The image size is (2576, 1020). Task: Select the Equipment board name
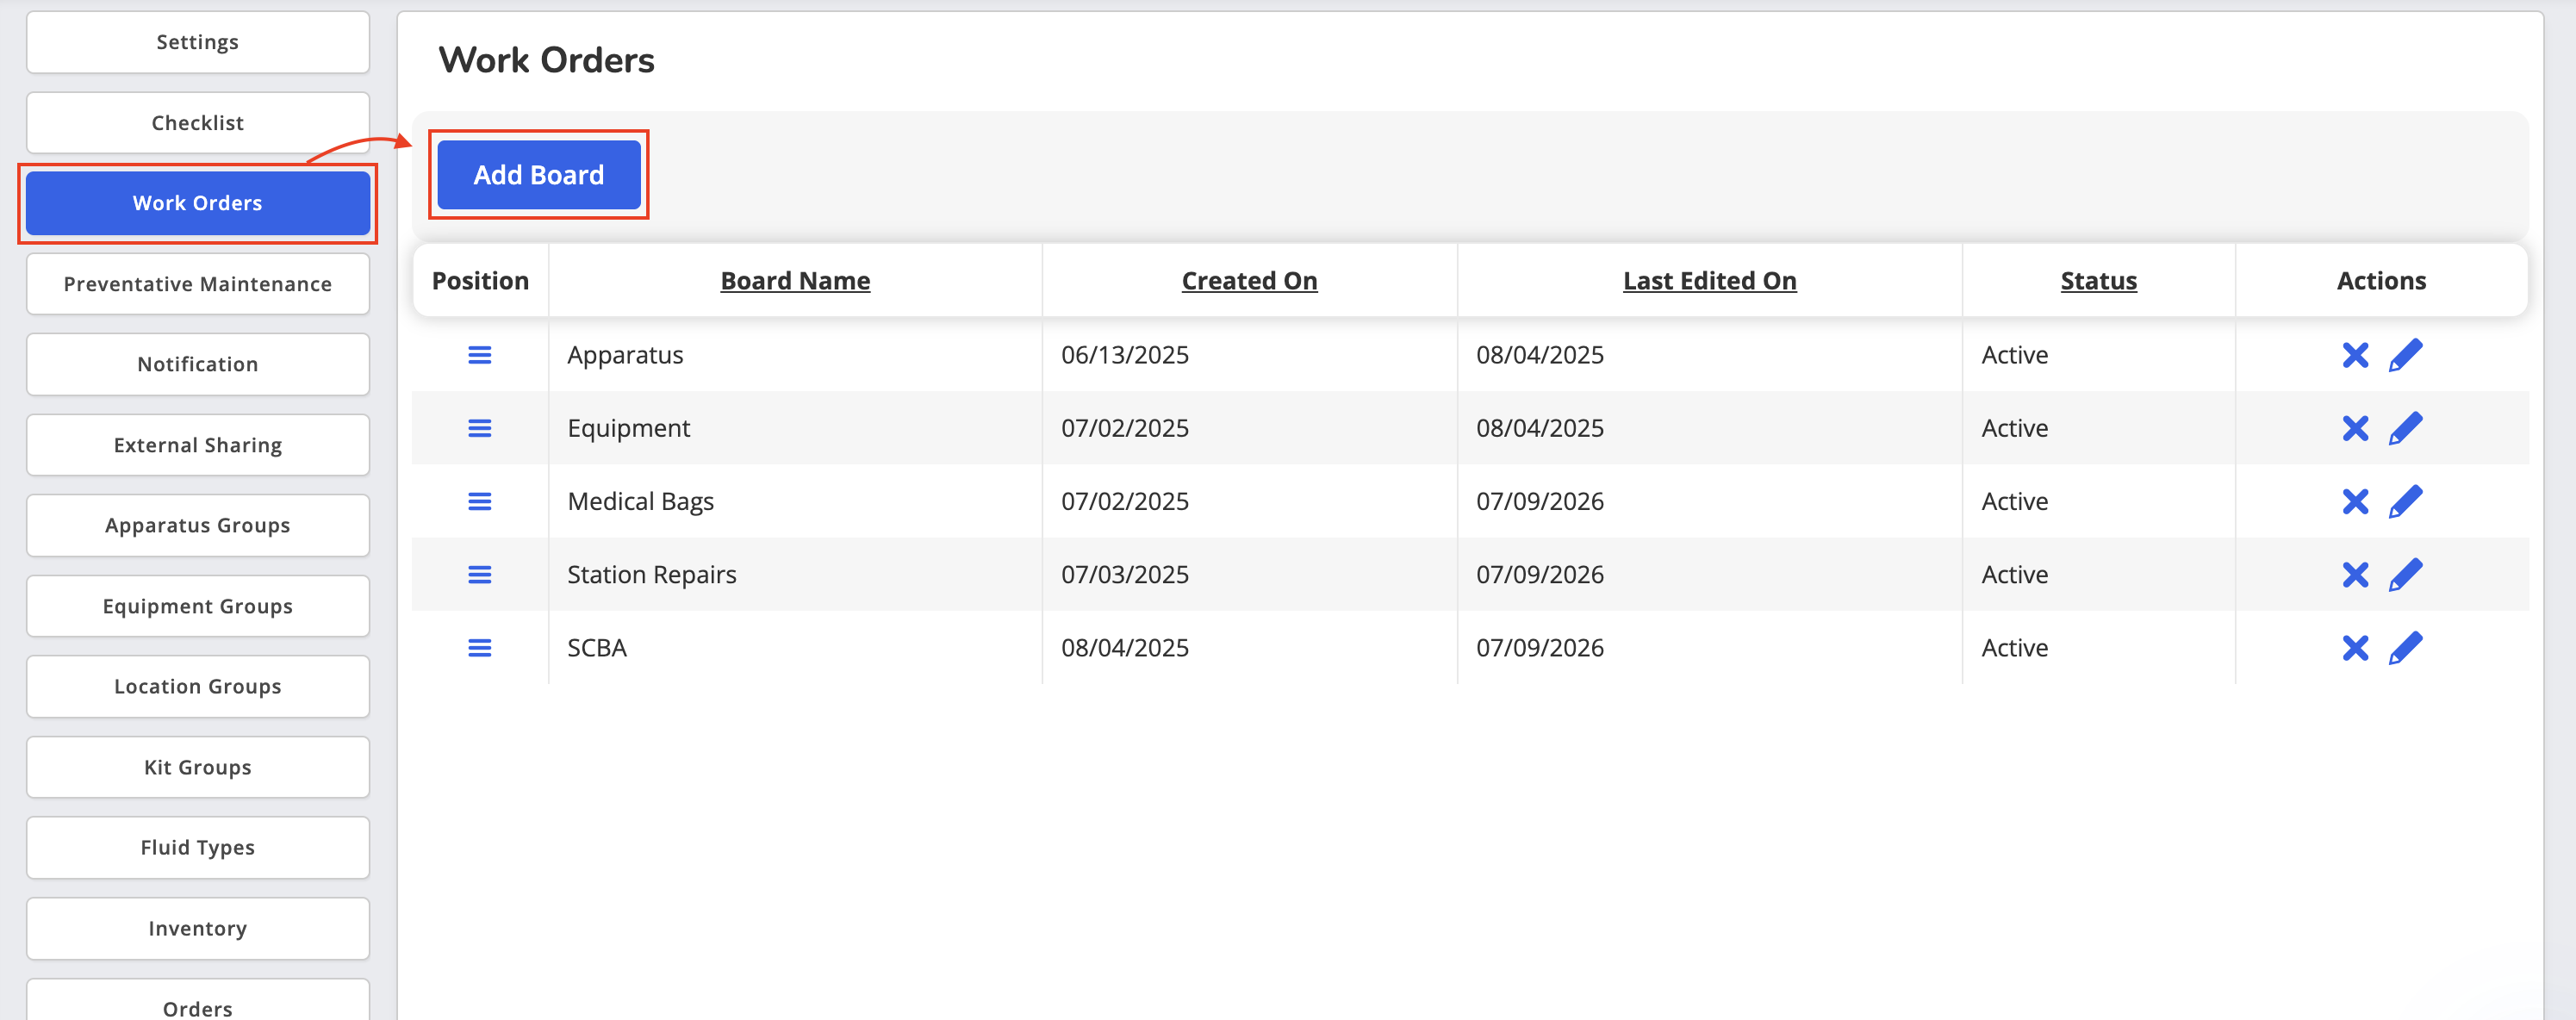tap(628, 428)
